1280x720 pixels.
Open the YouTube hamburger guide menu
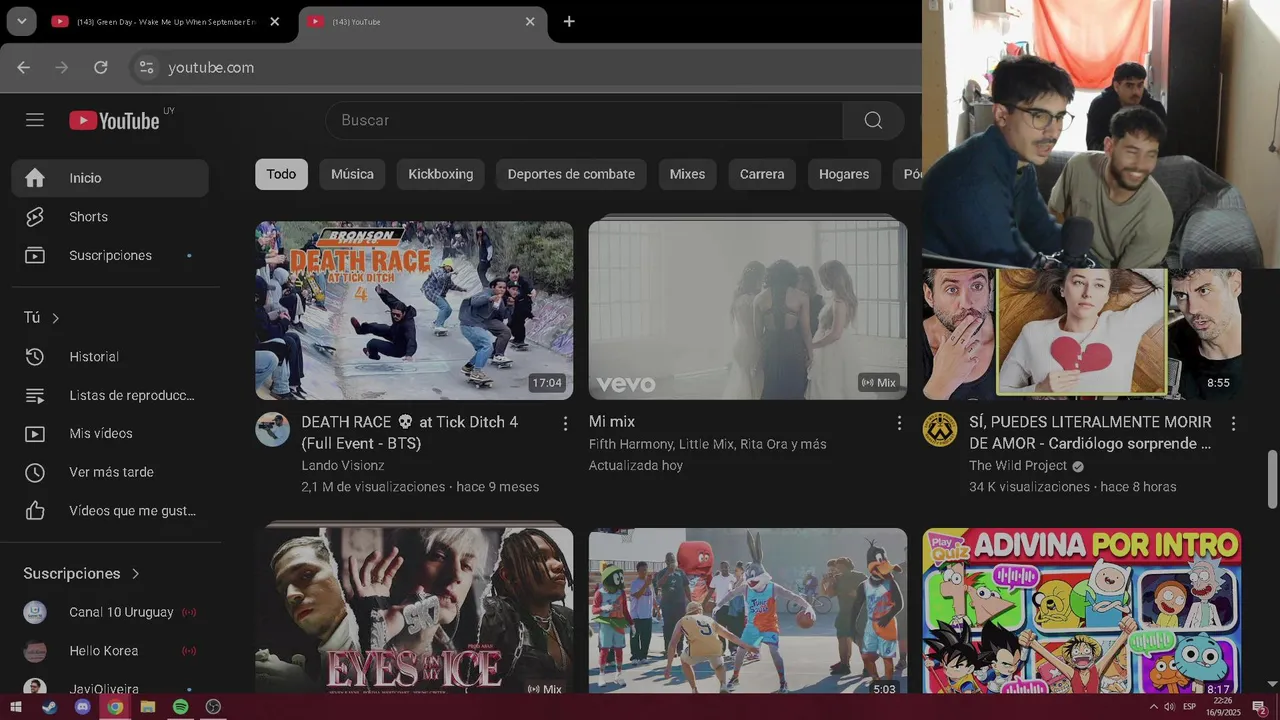tap(35, 120)
